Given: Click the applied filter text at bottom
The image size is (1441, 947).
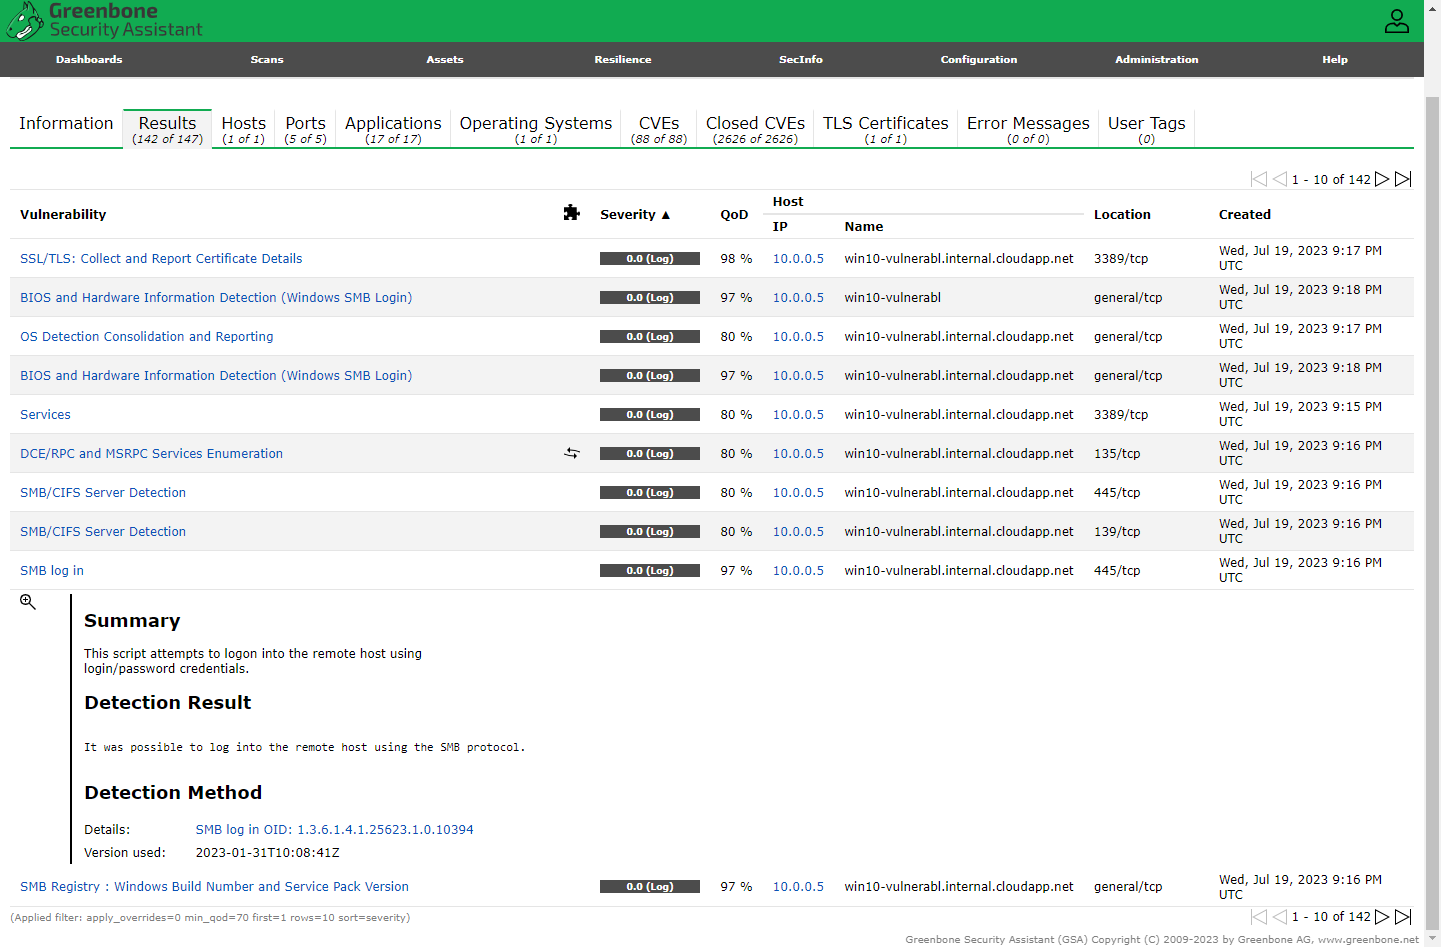Looking at the screenshot, I should pos(210,917).
